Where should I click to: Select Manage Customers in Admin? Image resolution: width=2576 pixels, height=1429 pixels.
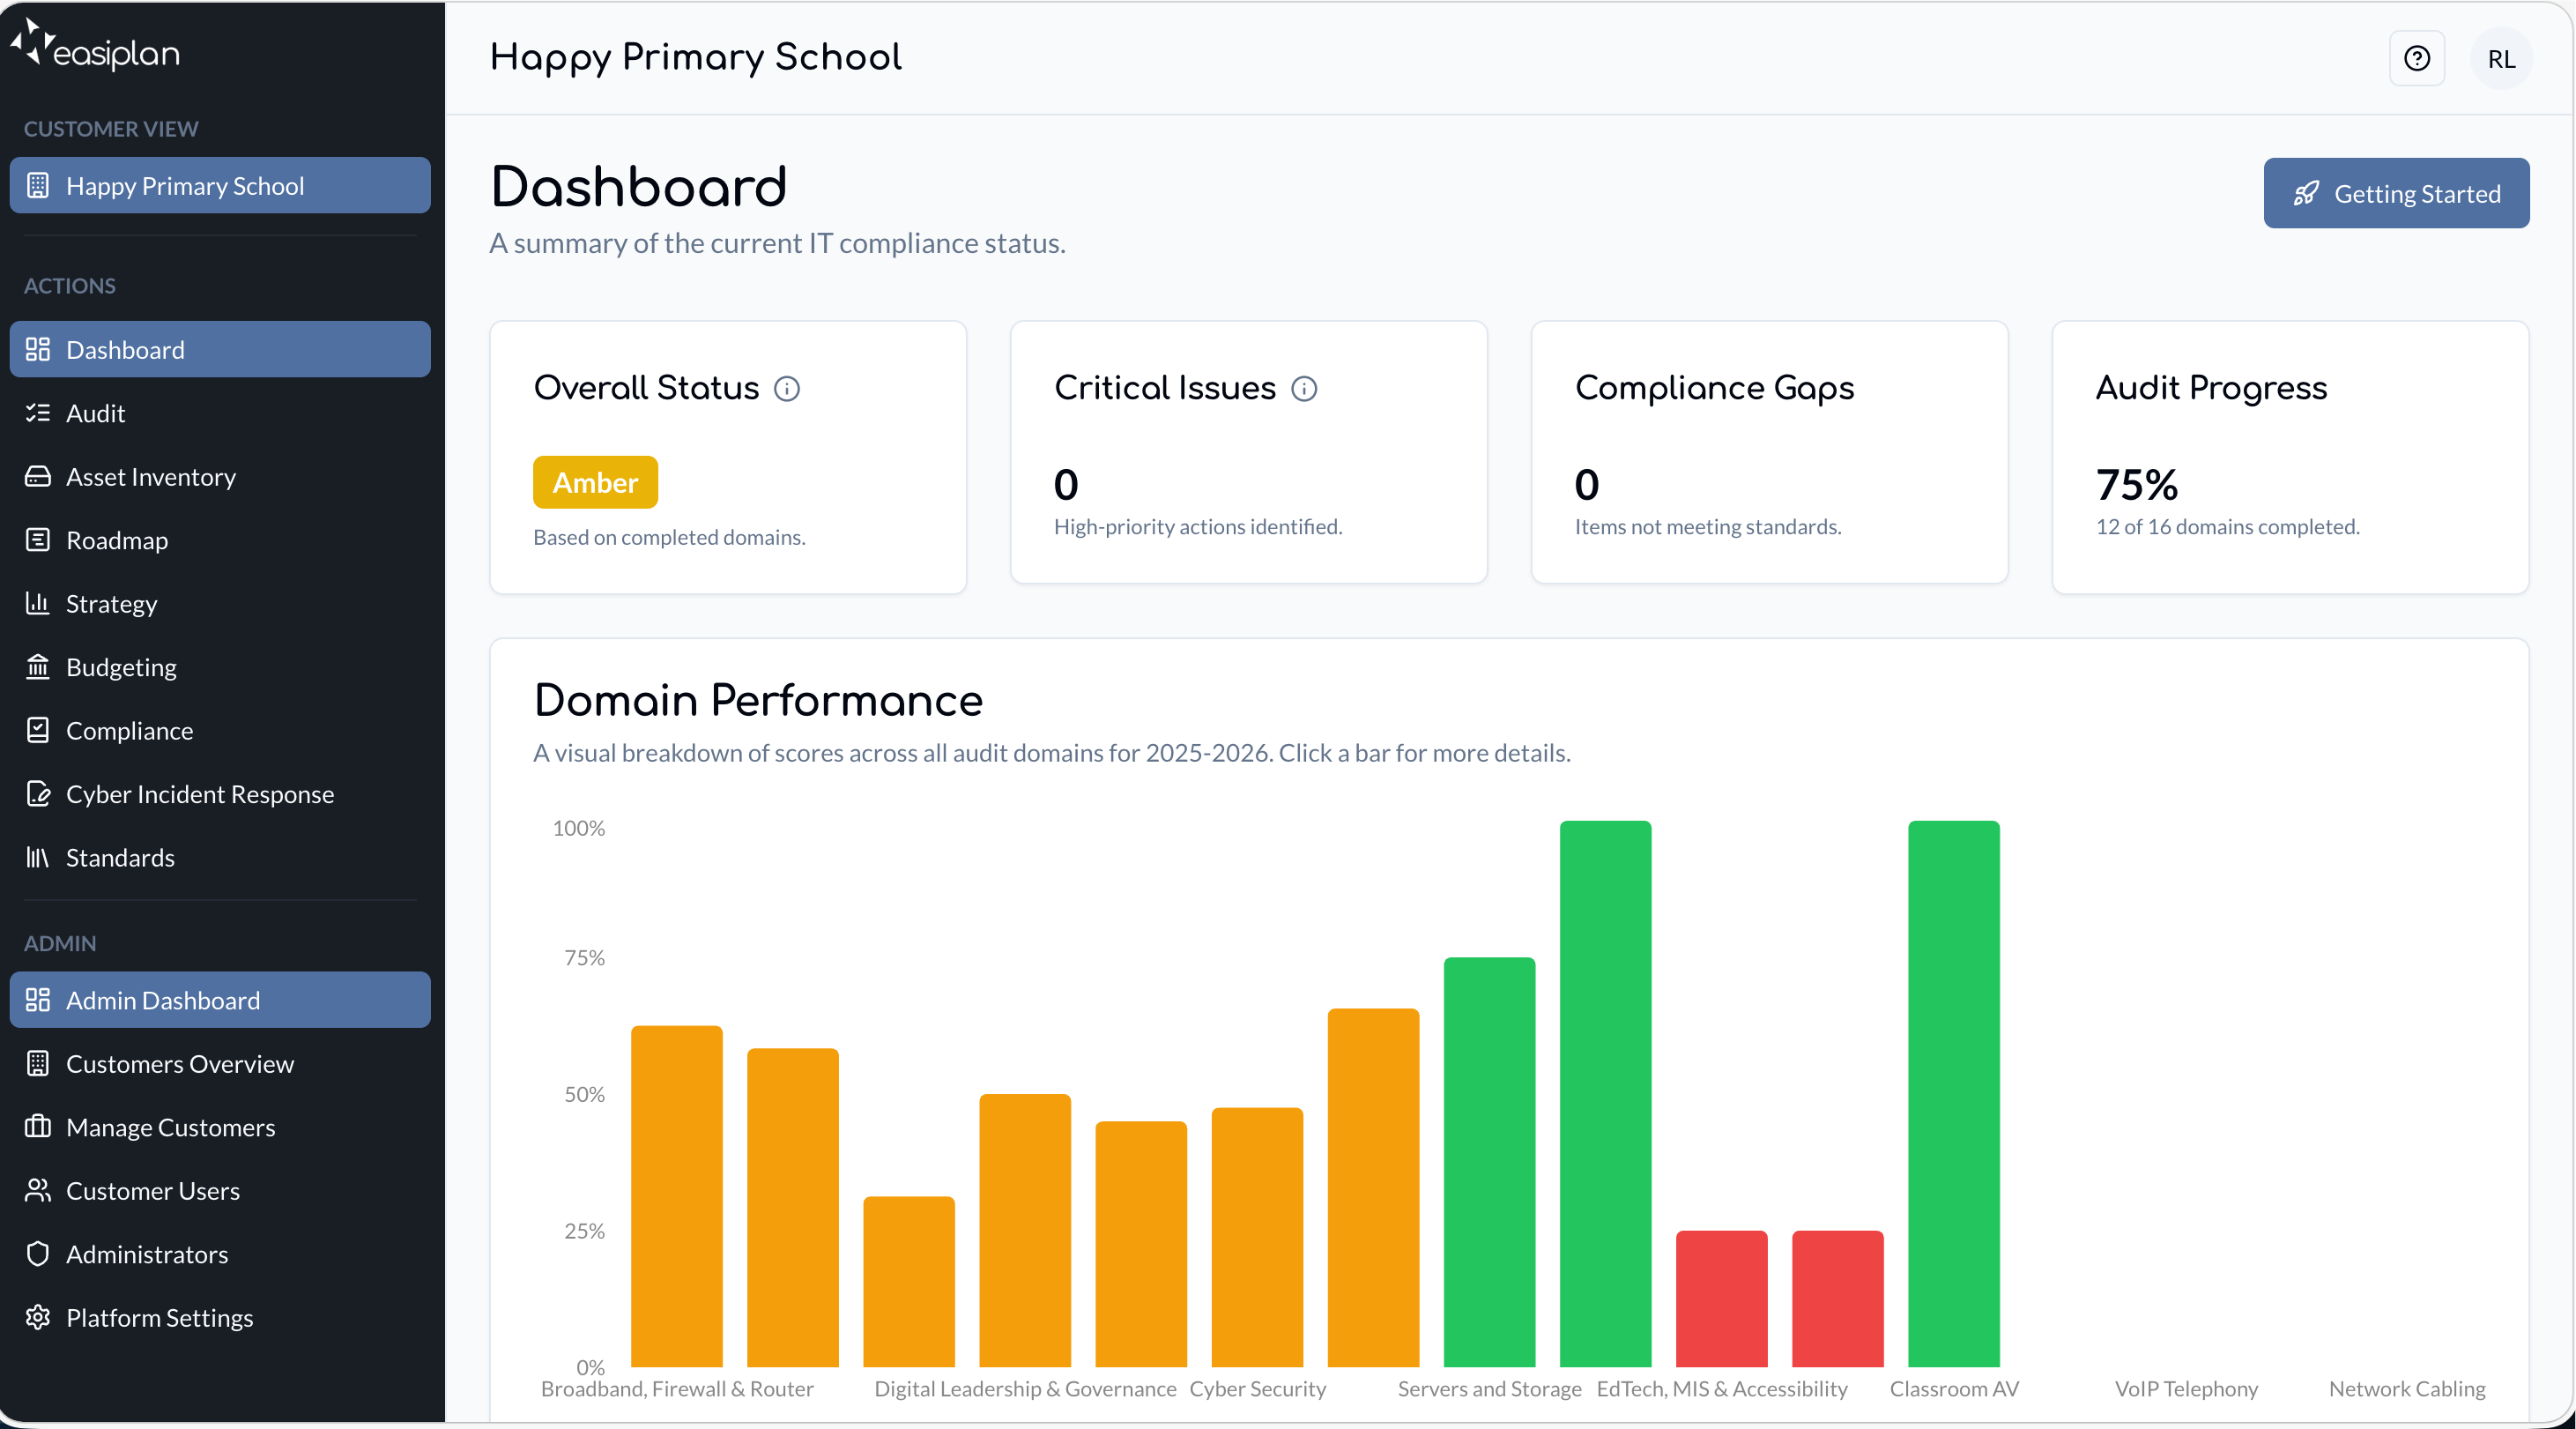pyautogui.click(x=220, y=1126)
